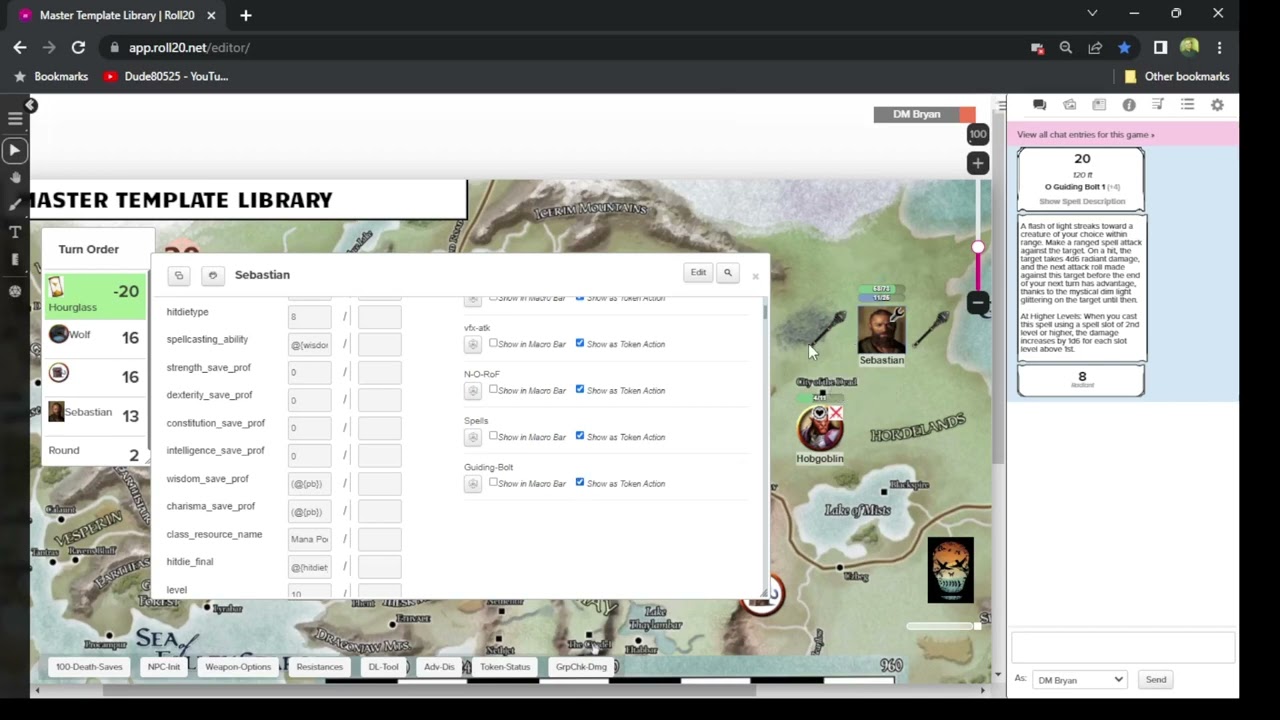Open the Jukebox music tab icon
The image size is (1280, 720).
(x=1158, y=105)
